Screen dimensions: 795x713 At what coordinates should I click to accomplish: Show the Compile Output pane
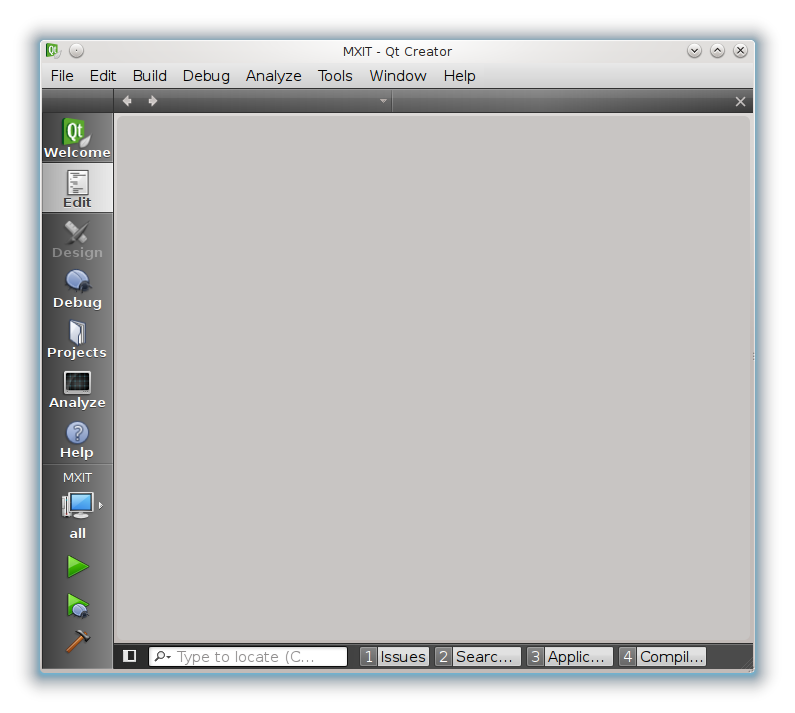[x=662, y=657]
